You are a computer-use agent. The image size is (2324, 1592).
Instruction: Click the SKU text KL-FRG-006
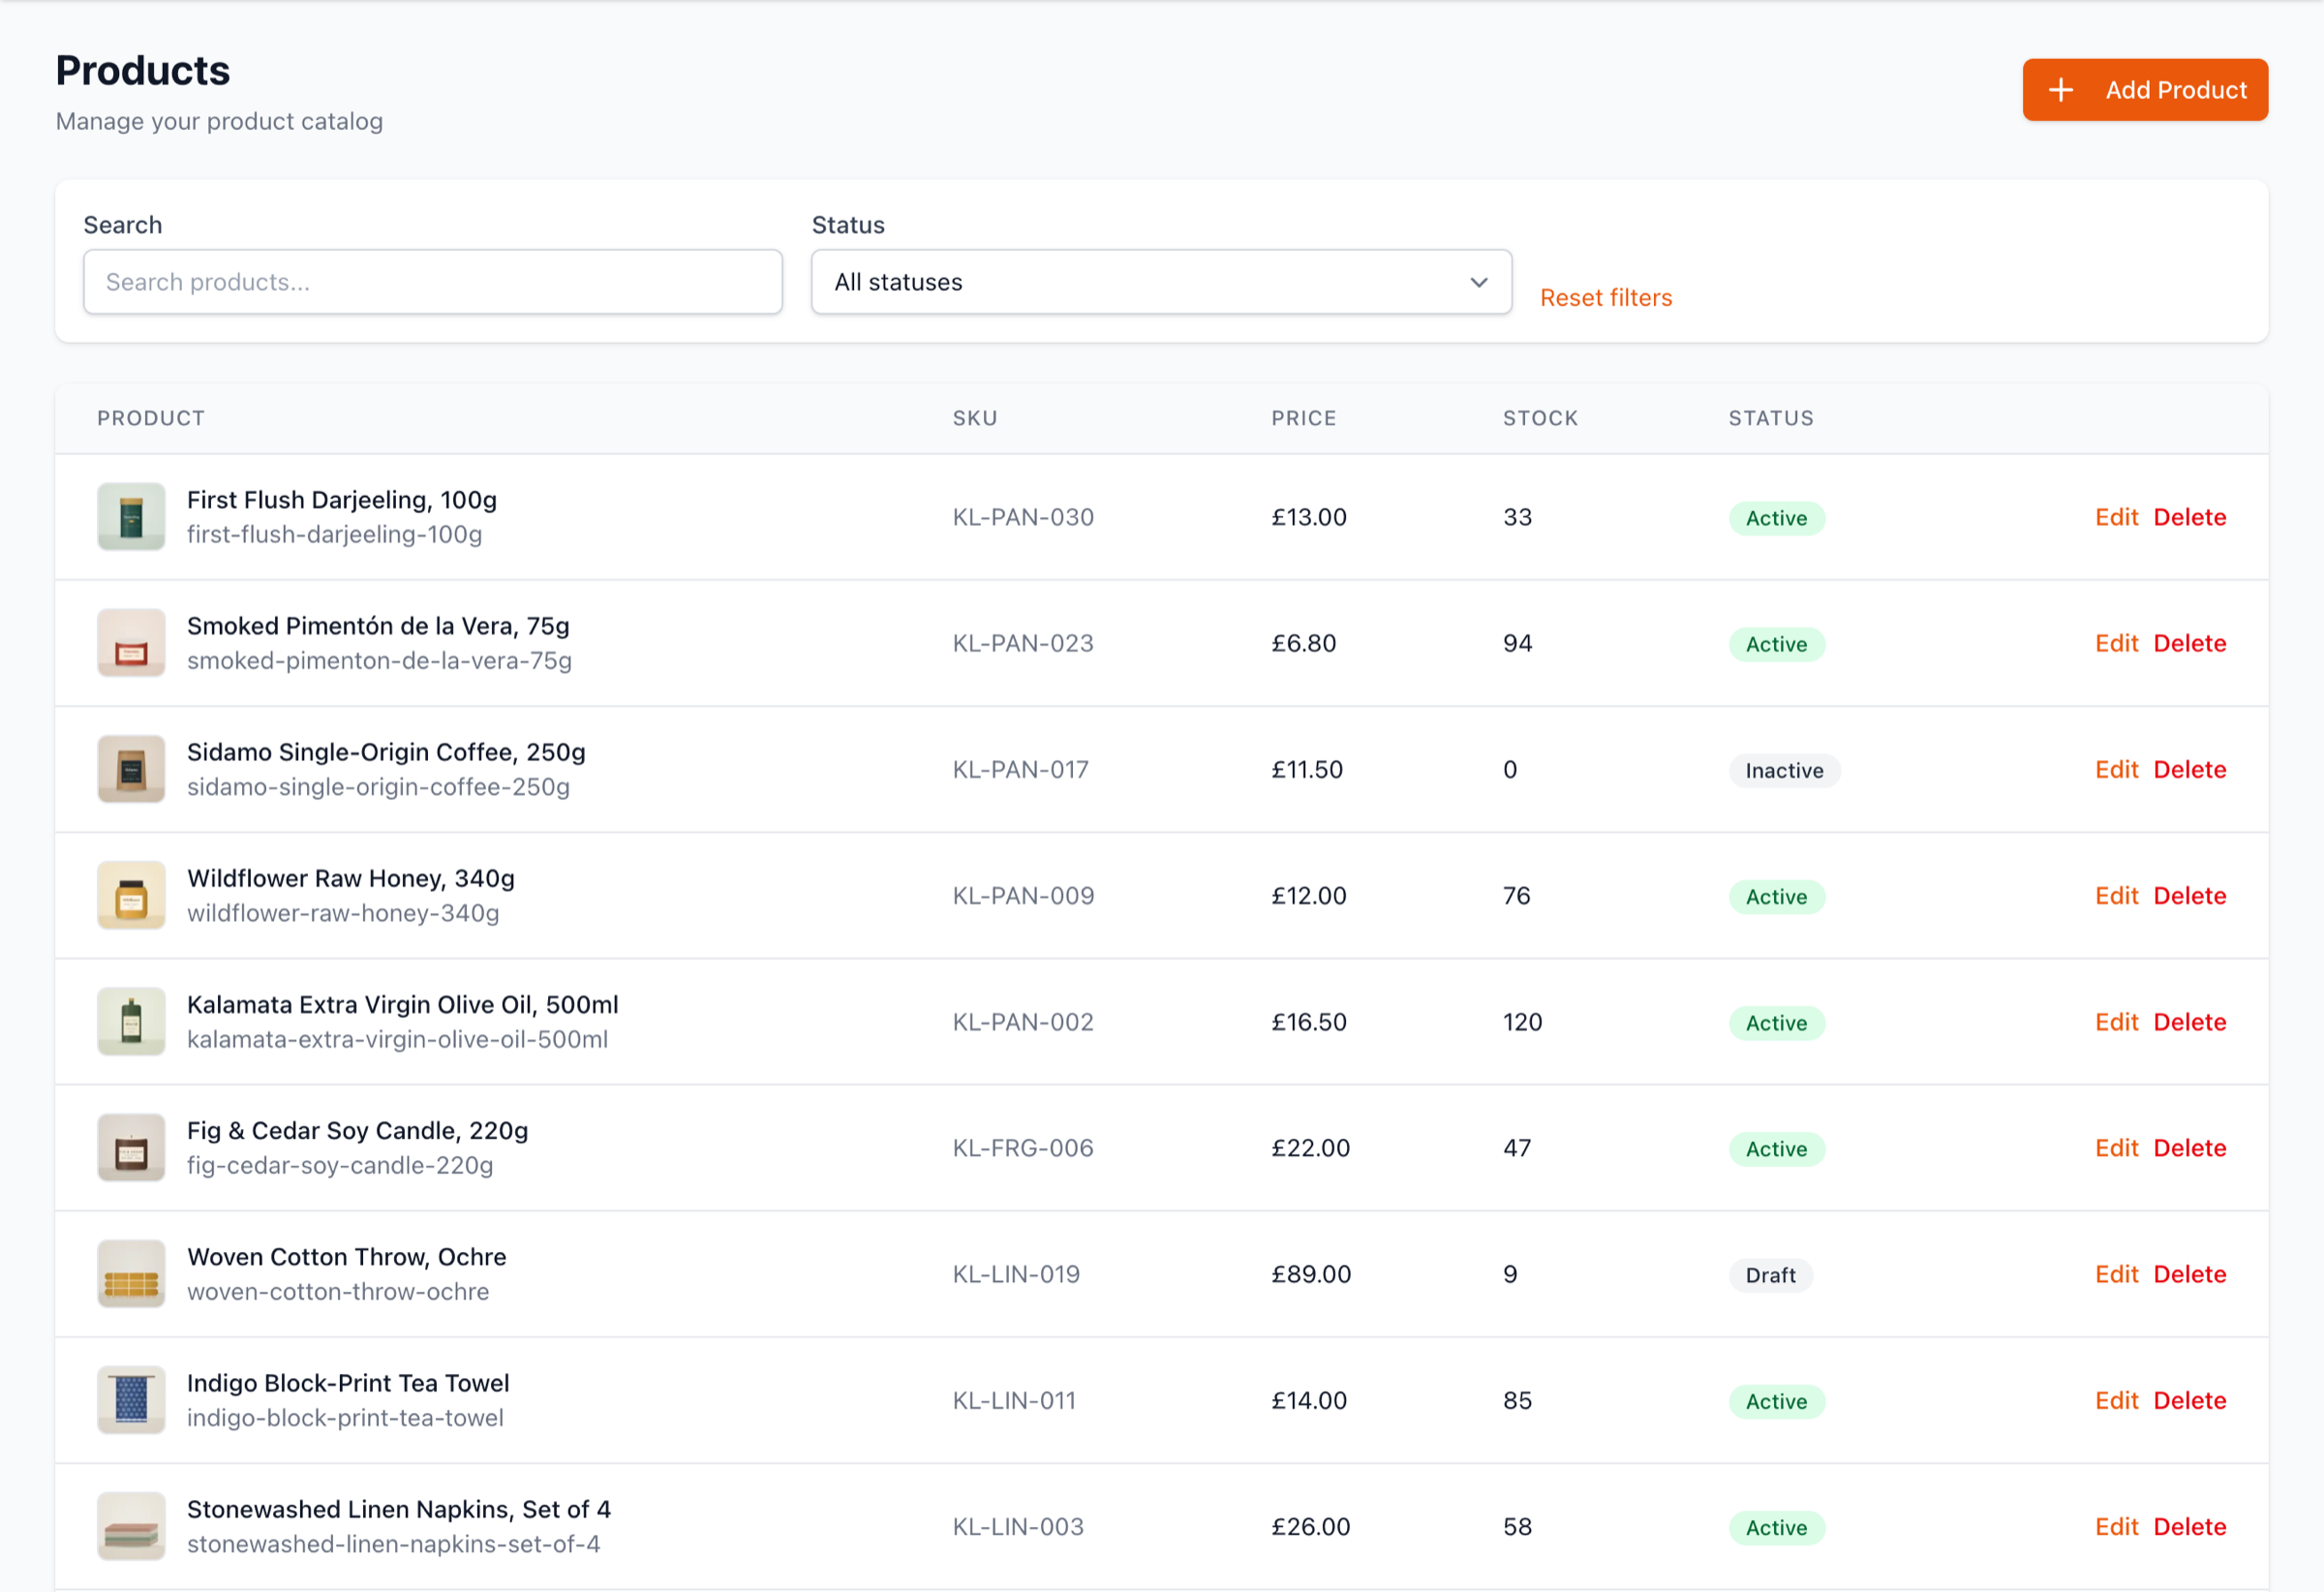coord(1023,1148)
